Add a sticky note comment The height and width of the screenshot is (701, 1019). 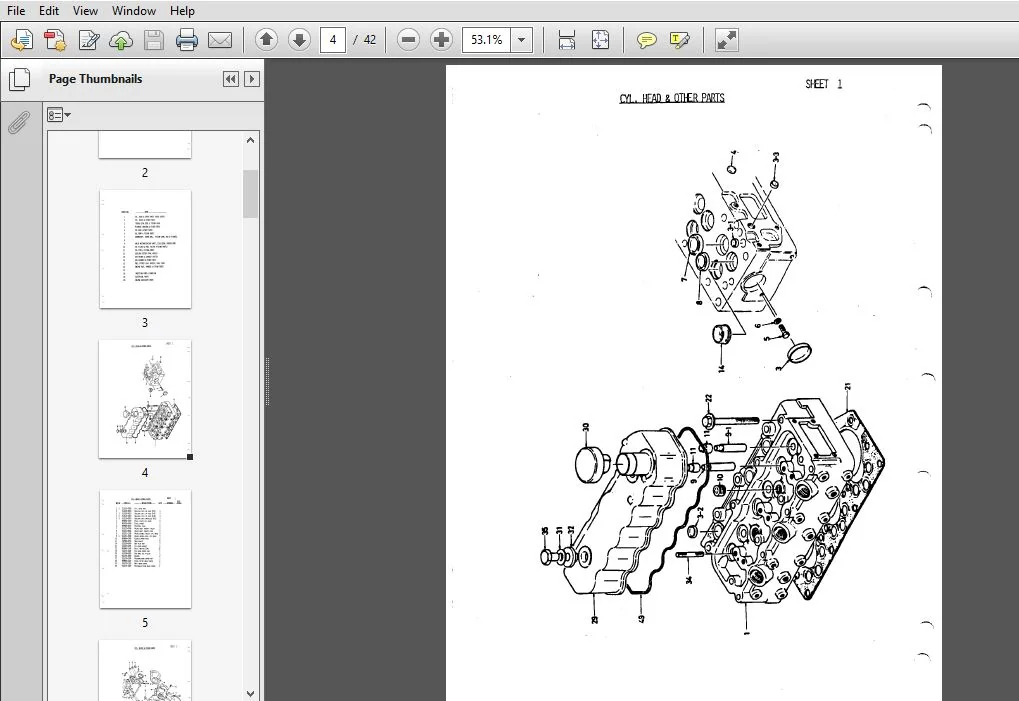click(x=646, y=40)
